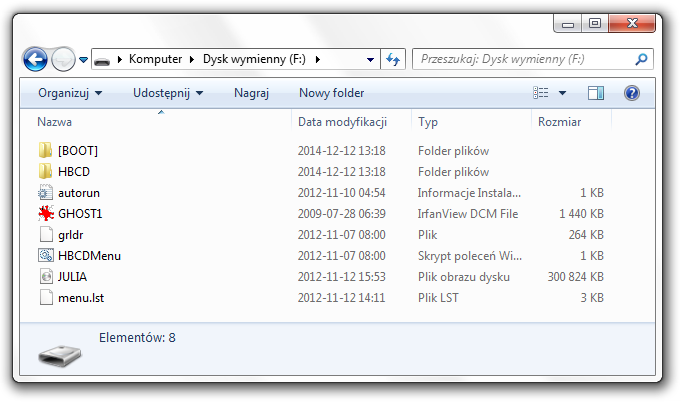The height and width of the screenshot is (402, 681).
Task: Click size 300 824 KB of JULIA
Action: [575, 277]
